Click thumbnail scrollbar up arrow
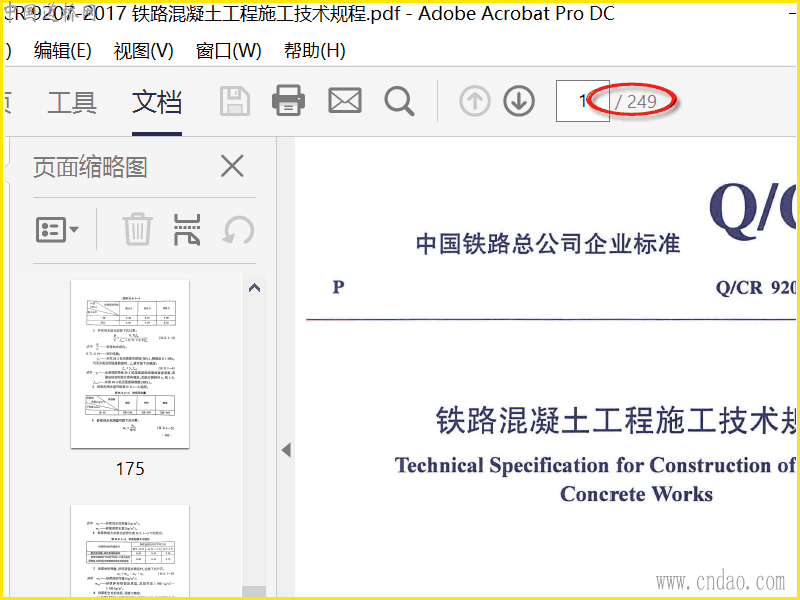Viewport: 800px width, 600px height. (x=254, y=288)
